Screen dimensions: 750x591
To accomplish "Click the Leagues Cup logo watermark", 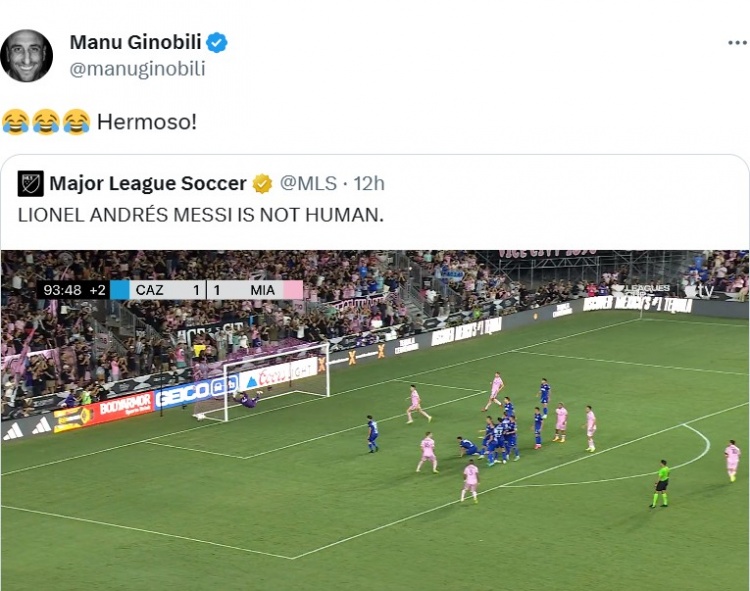I will click(640, 289).
